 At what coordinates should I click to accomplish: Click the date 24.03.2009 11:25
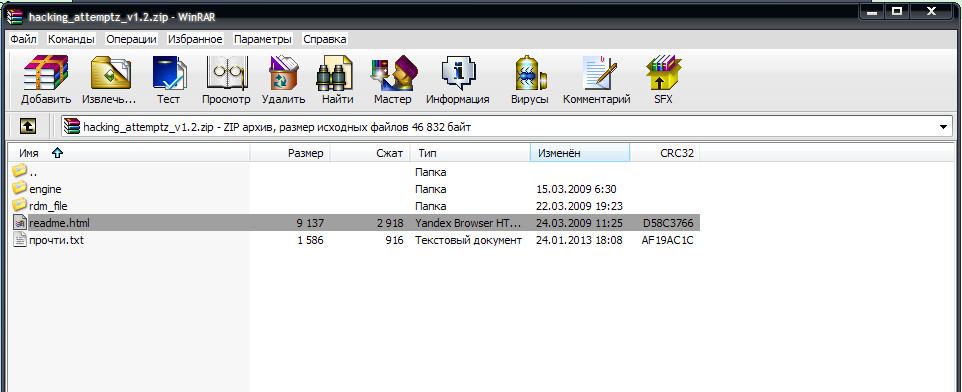[579, 223]
